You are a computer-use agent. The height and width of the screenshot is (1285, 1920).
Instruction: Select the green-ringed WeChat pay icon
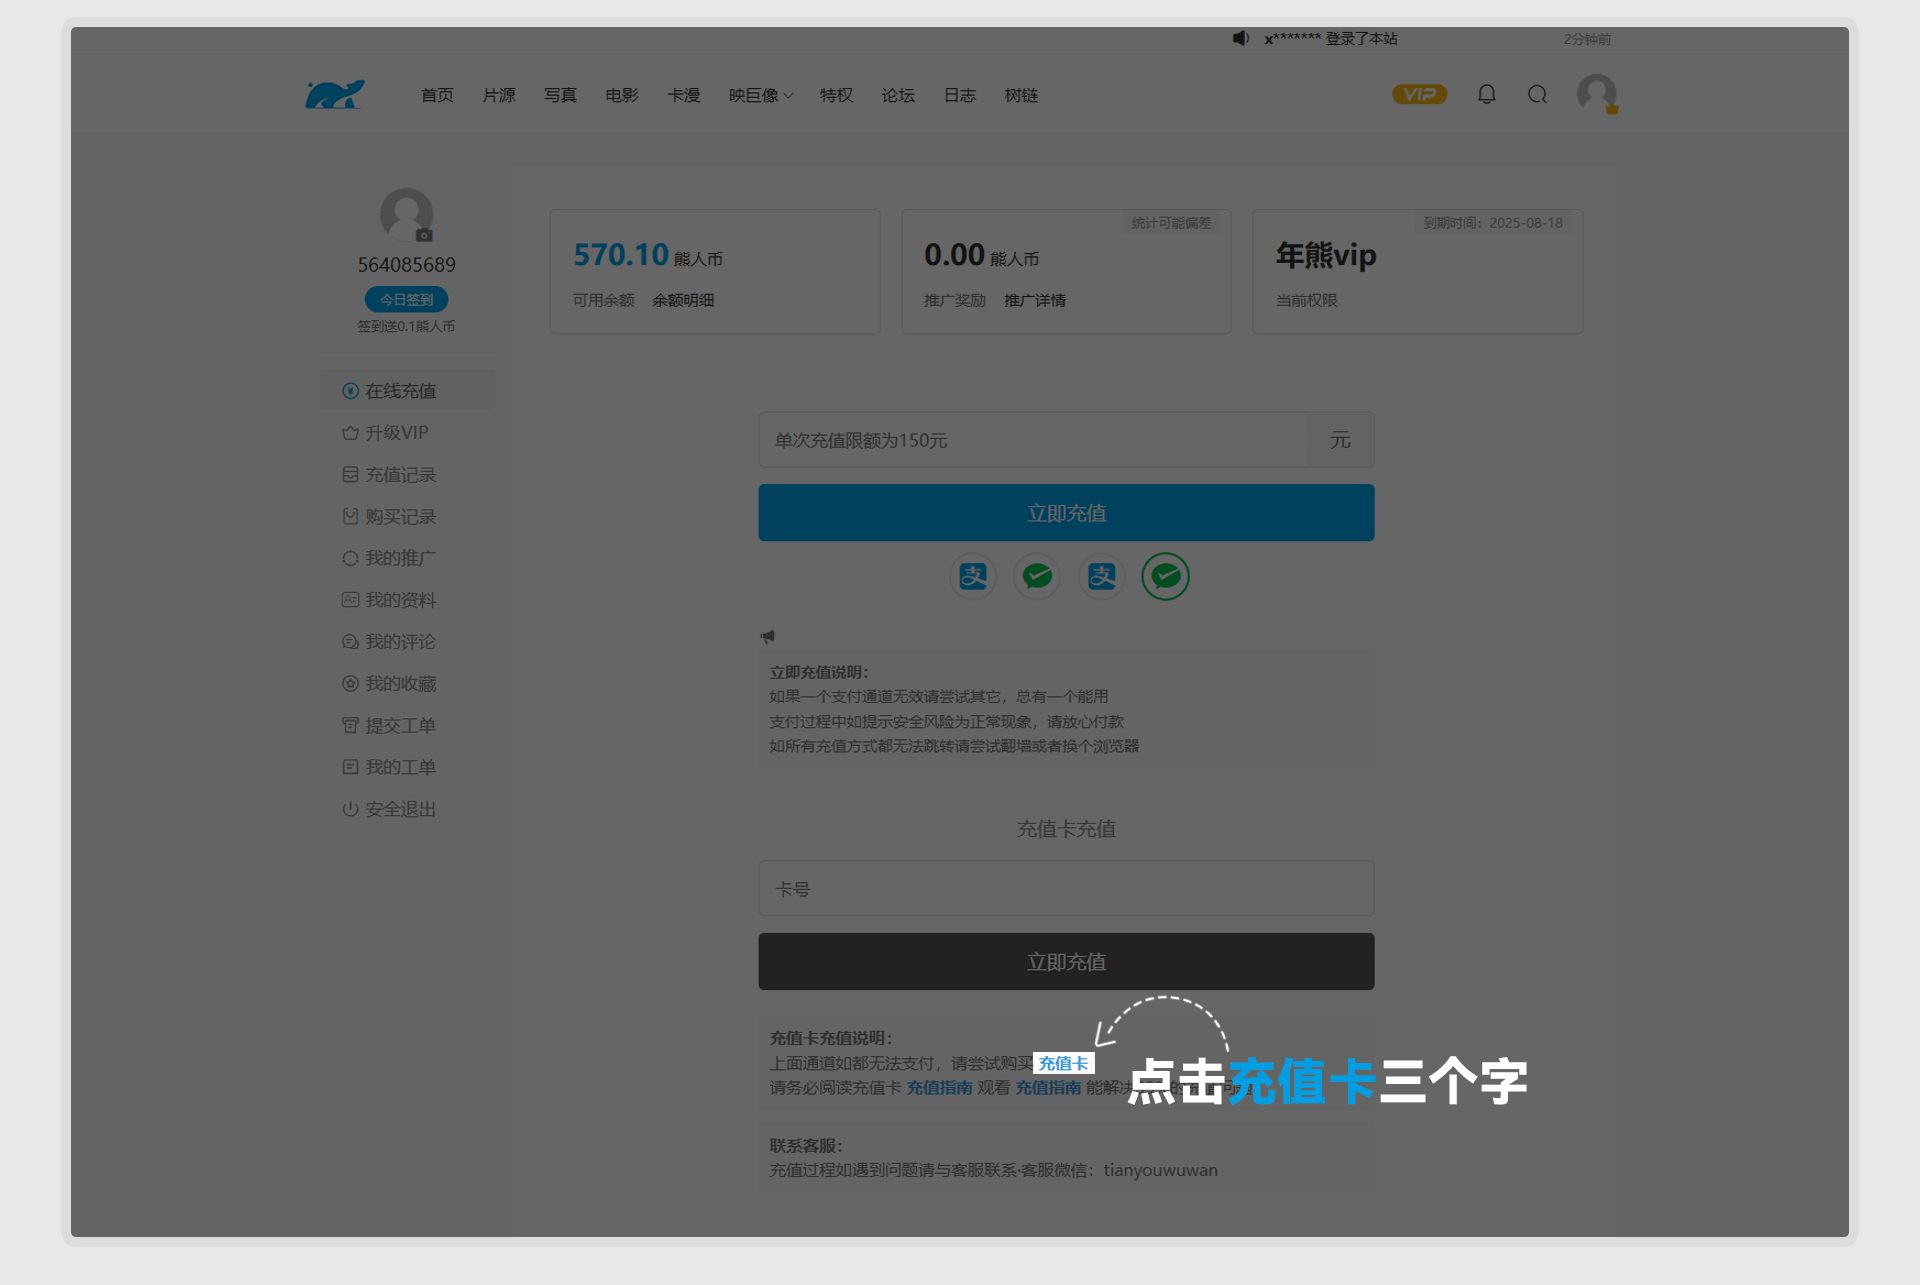tap(1166, 576)
